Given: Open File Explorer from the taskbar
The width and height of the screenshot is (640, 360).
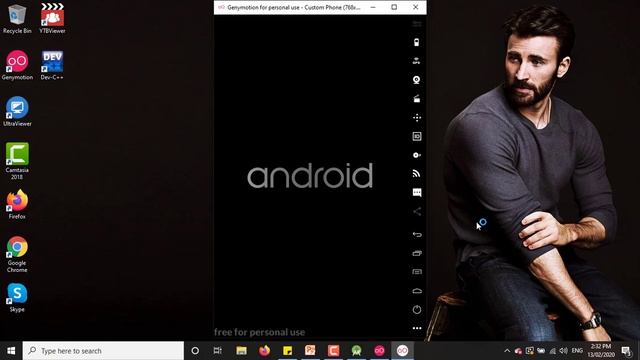Looking at the screenshot, I should click(x=242, y=351).
